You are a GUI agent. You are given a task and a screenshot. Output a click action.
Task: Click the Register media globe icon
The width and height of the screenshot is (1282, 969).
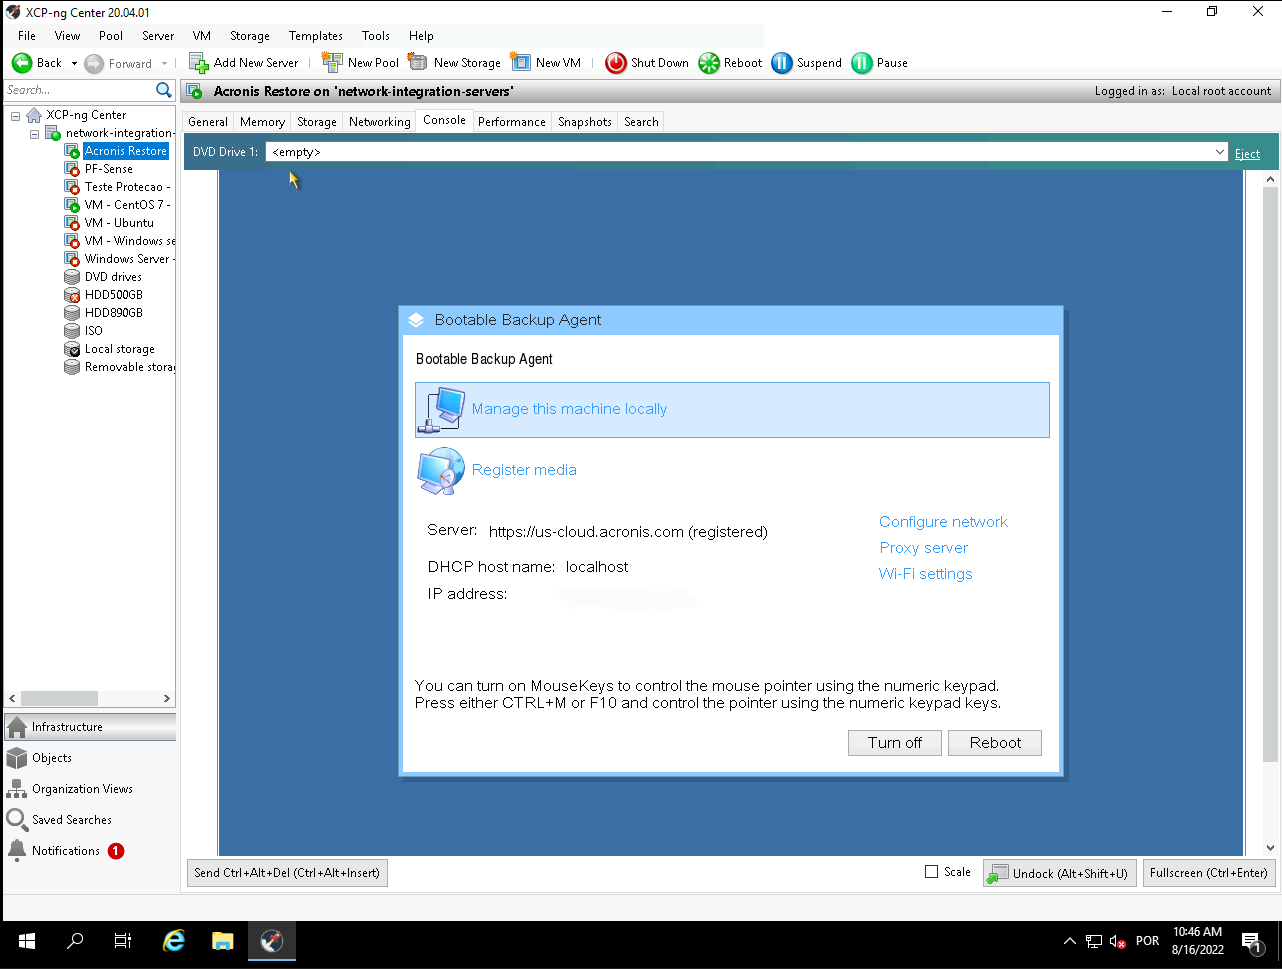click(x=441, y=471)
